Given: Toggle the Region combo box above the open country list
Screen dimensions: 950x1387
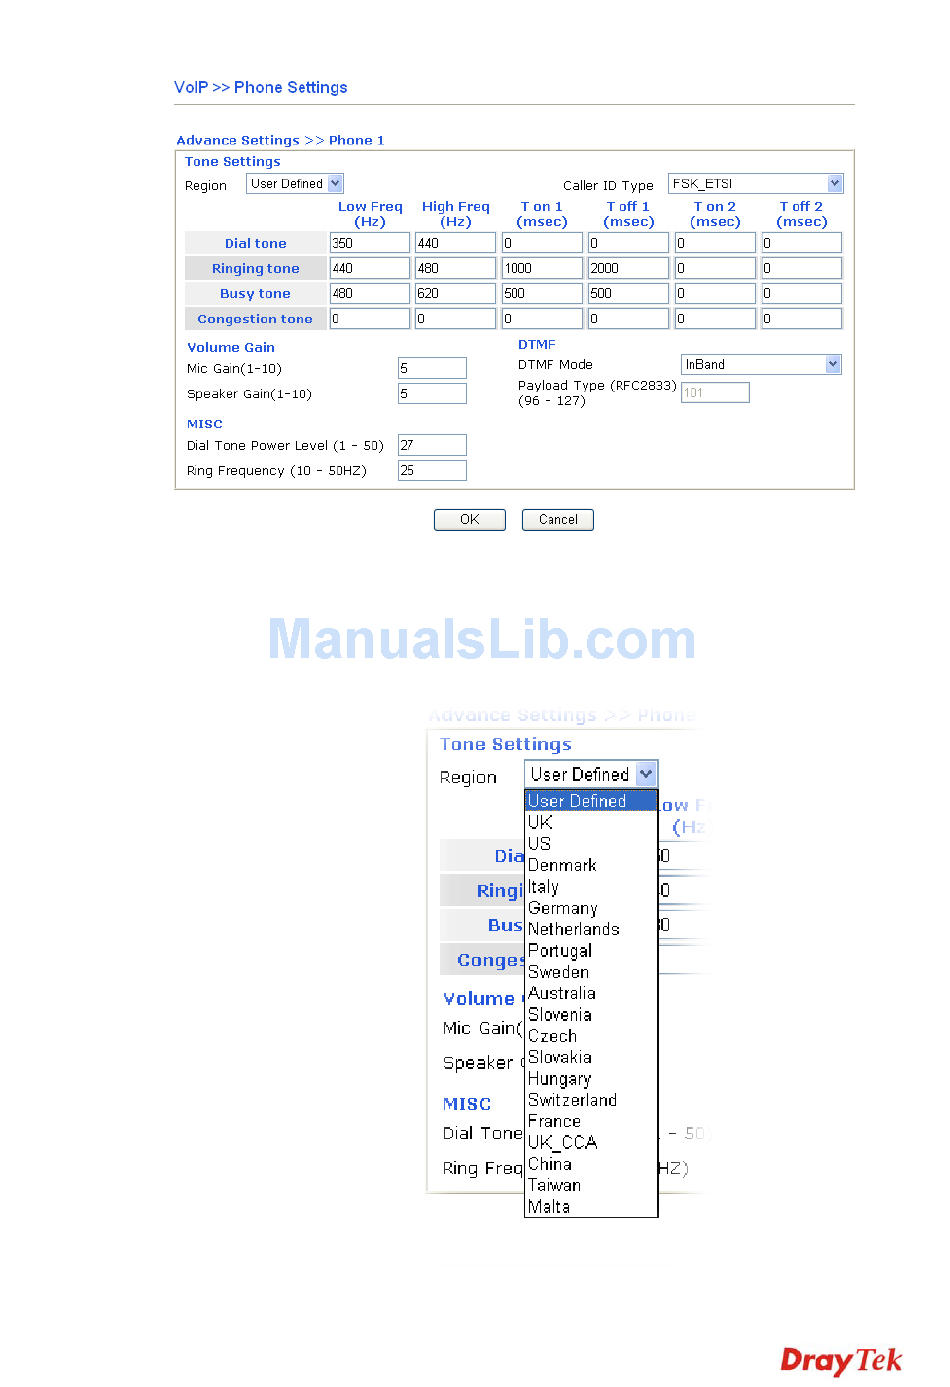Looking at the screenshot, I should (x=591, y=774).
